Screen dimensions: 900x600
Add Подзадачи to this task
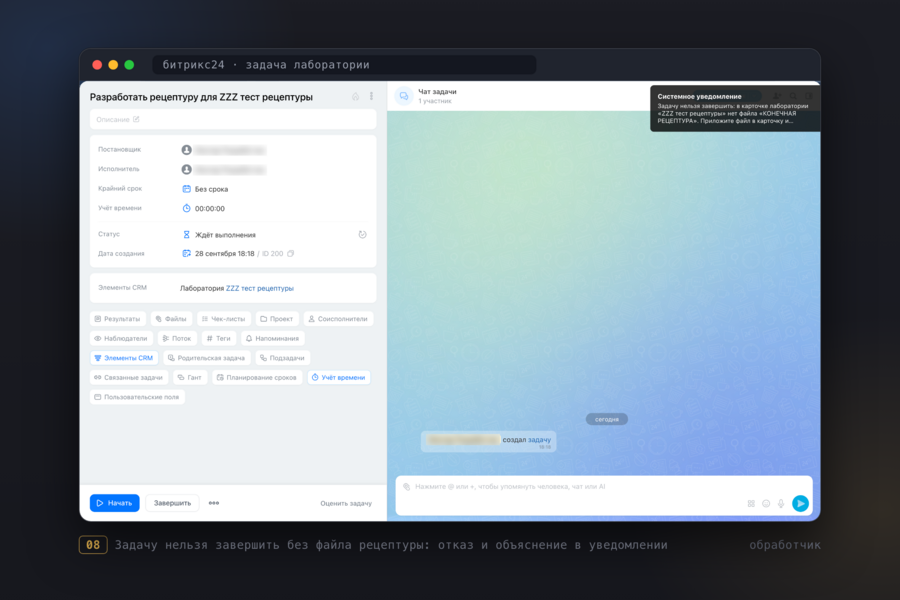pos(282,358)
